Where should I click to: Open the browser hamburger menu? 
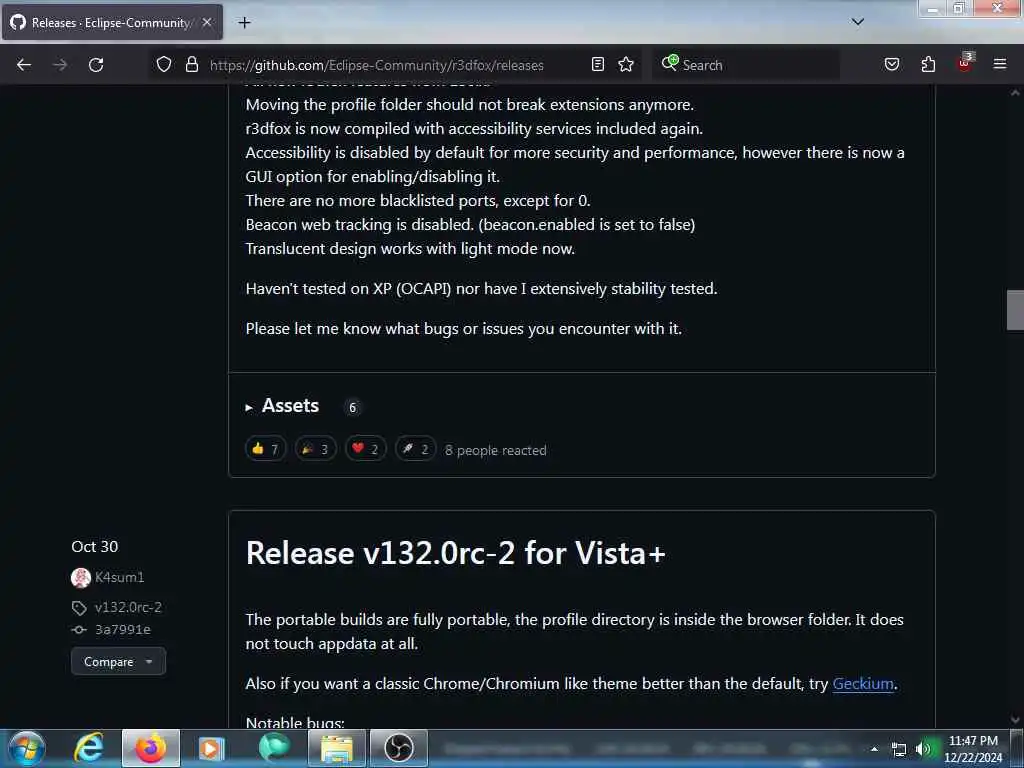pos(999,64)
